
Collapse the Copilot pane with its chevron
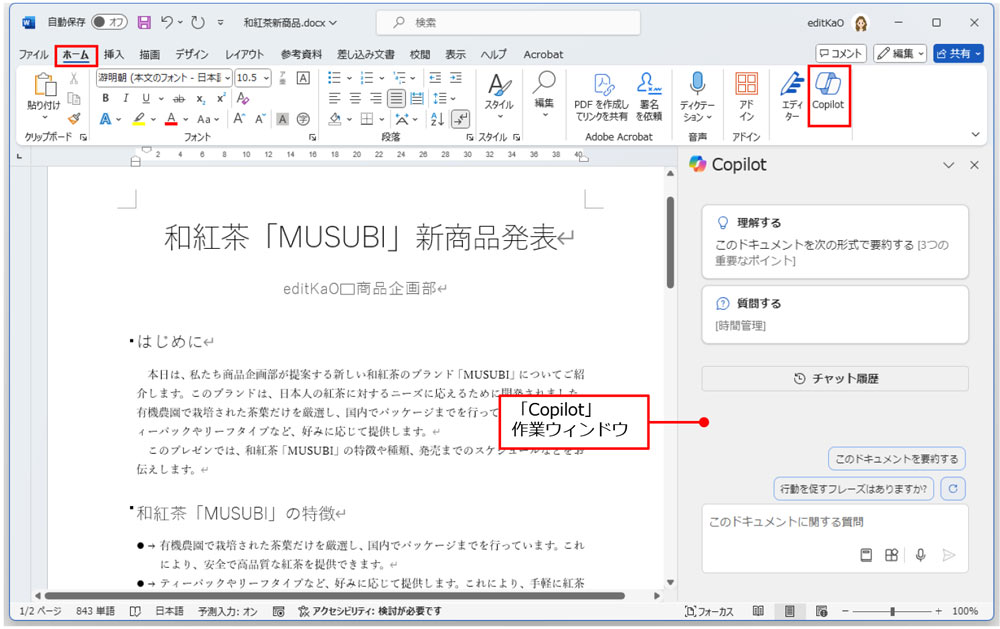pos(948,165)
